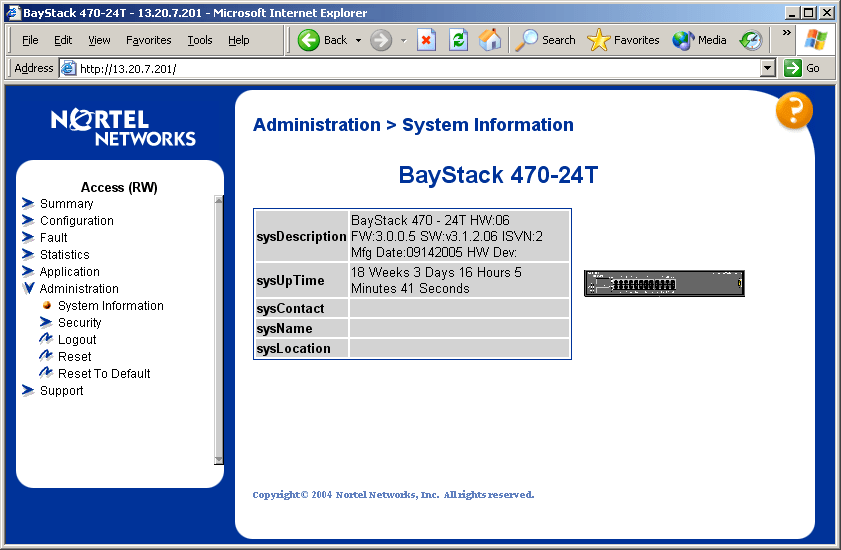Expand the Support arrow in sidebar

click(28, 390)
